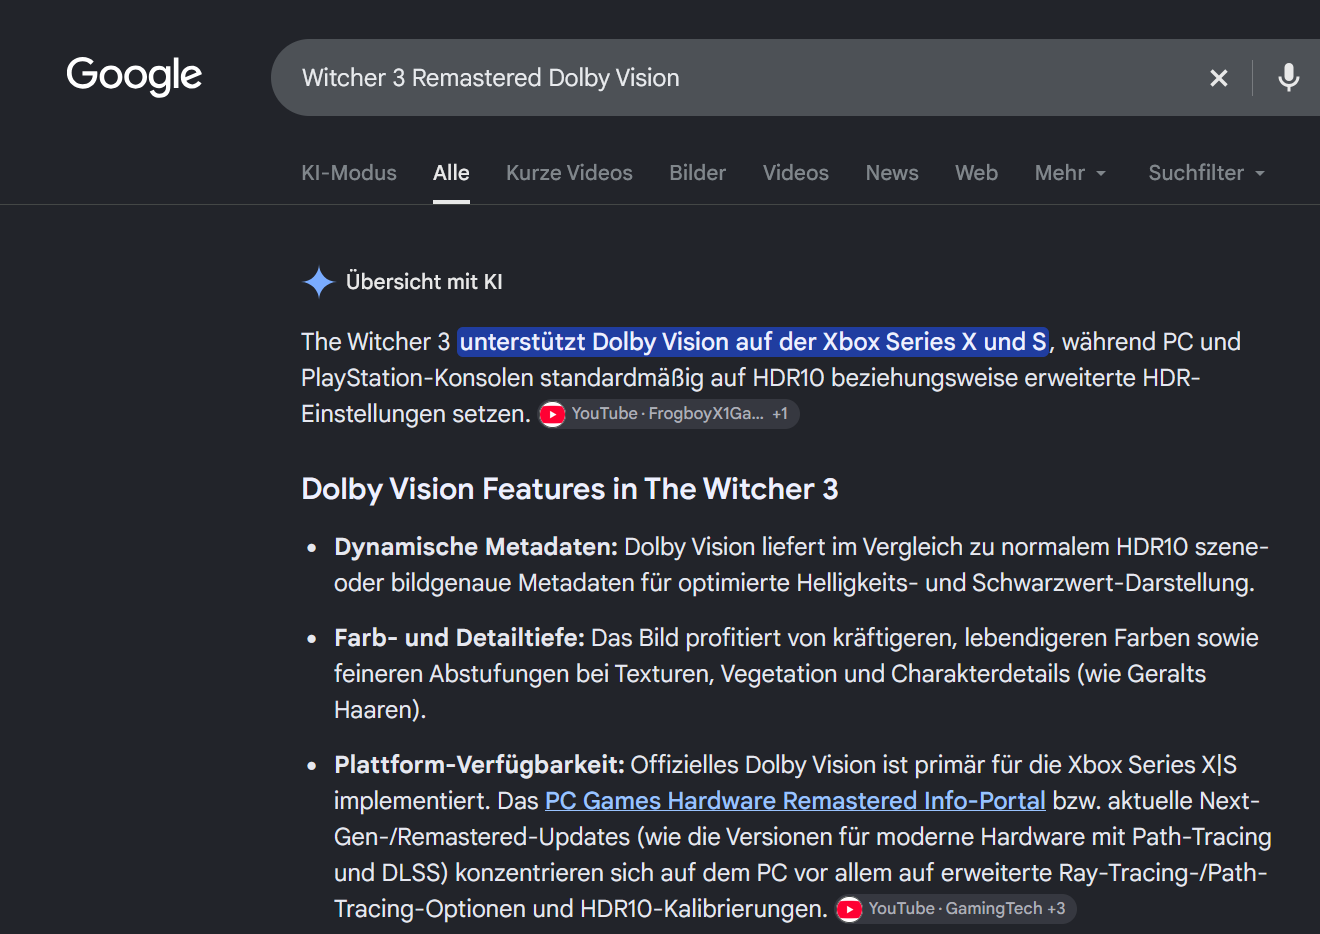Start voice search with the microphone icon
The width and height of the screenshot is (1320, 934).
coord(1289,77)
